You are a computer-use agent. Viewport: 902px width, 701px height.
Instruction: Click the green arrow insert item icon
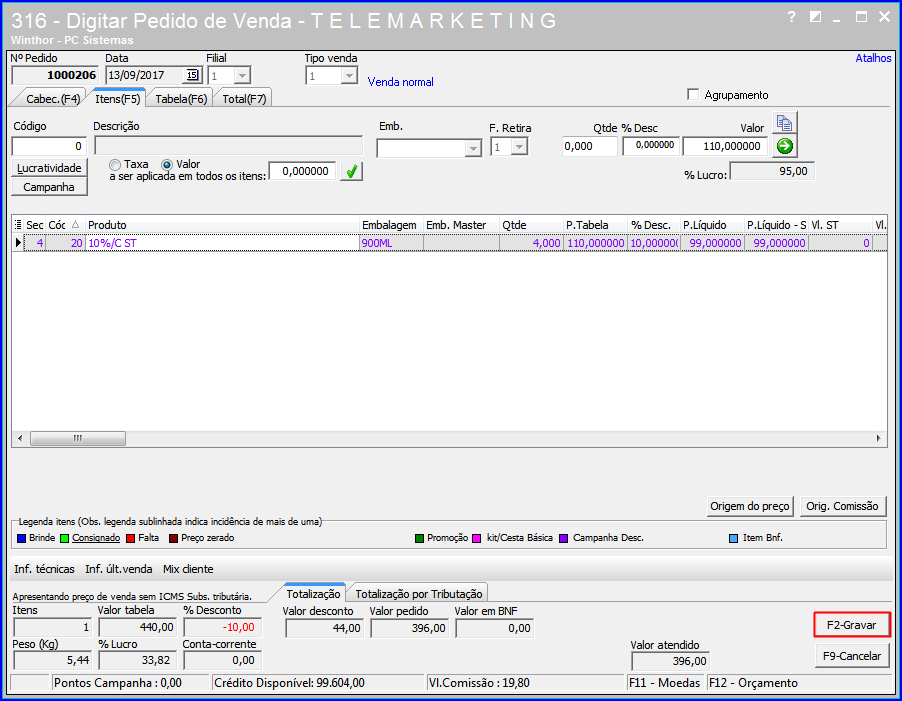pyautogui.click(x=784, y=146)
